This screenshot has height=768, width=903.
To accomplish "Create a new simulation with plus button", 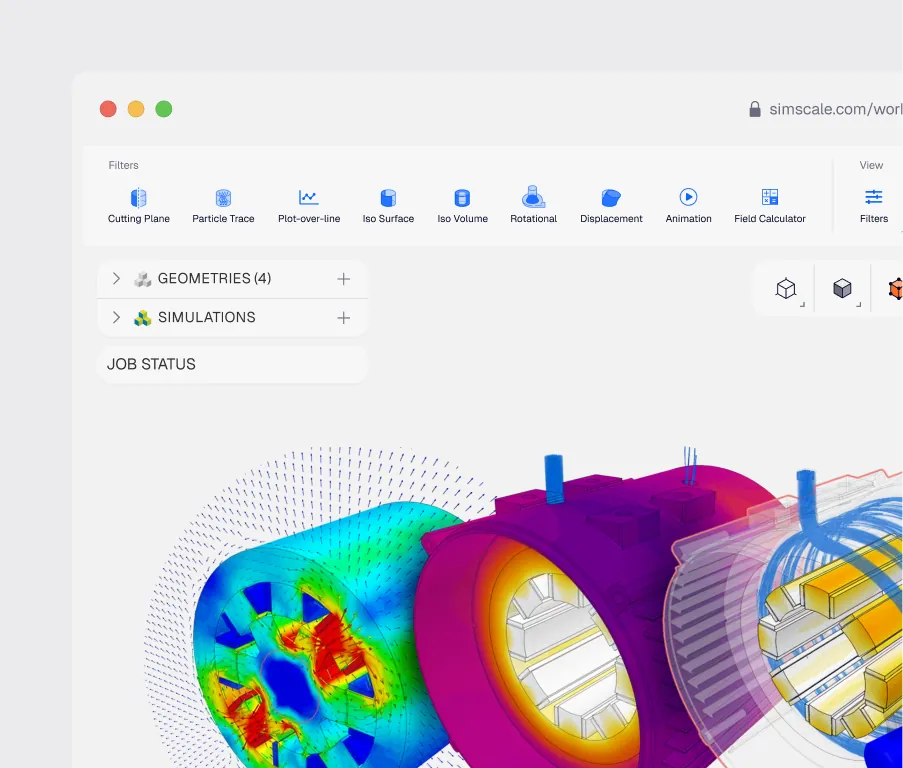I will tap(343, 318).
